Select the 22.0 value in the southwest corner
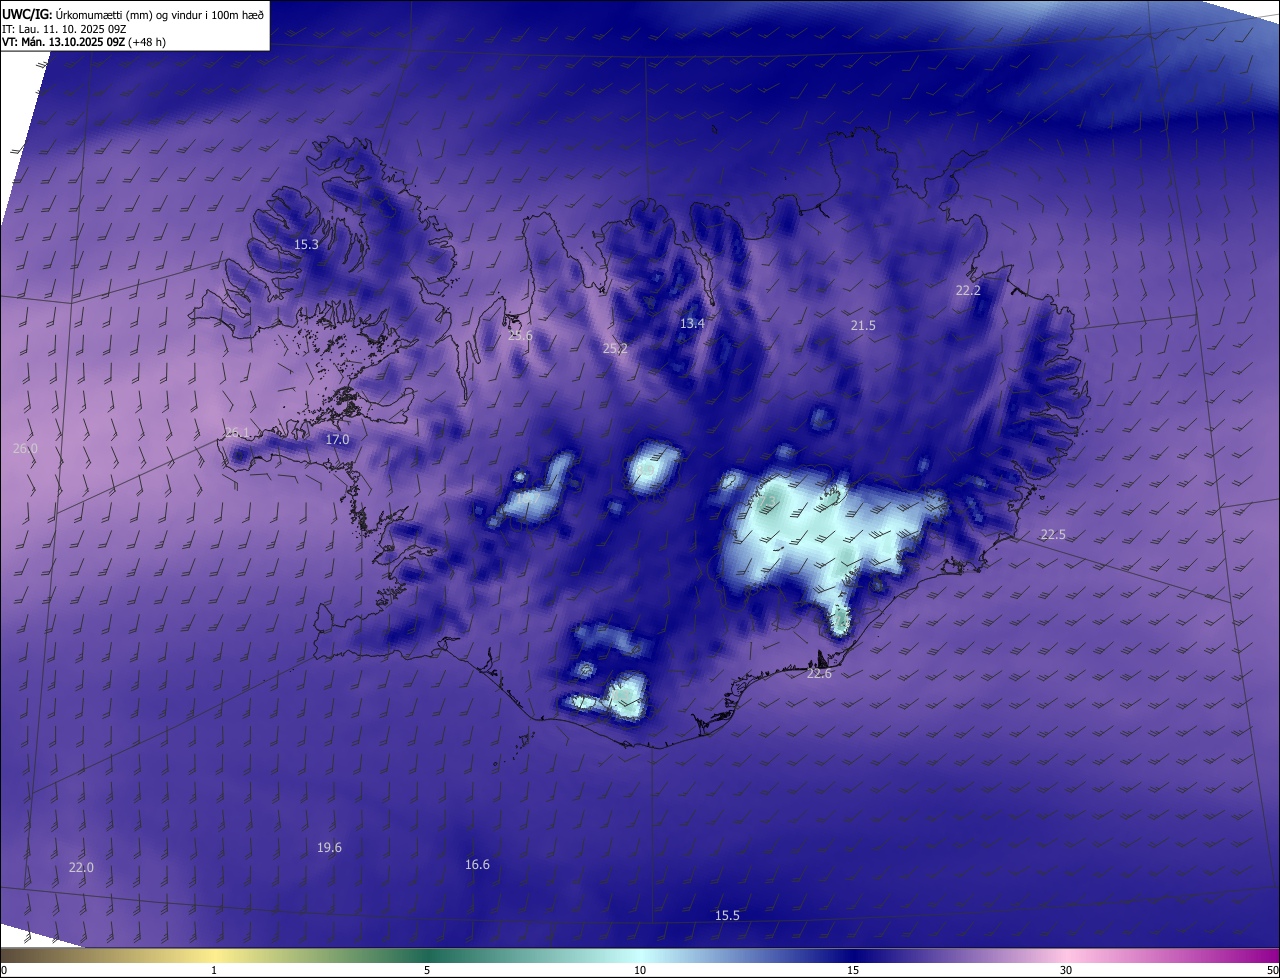The image size is (1280, 978). point(81,868)
